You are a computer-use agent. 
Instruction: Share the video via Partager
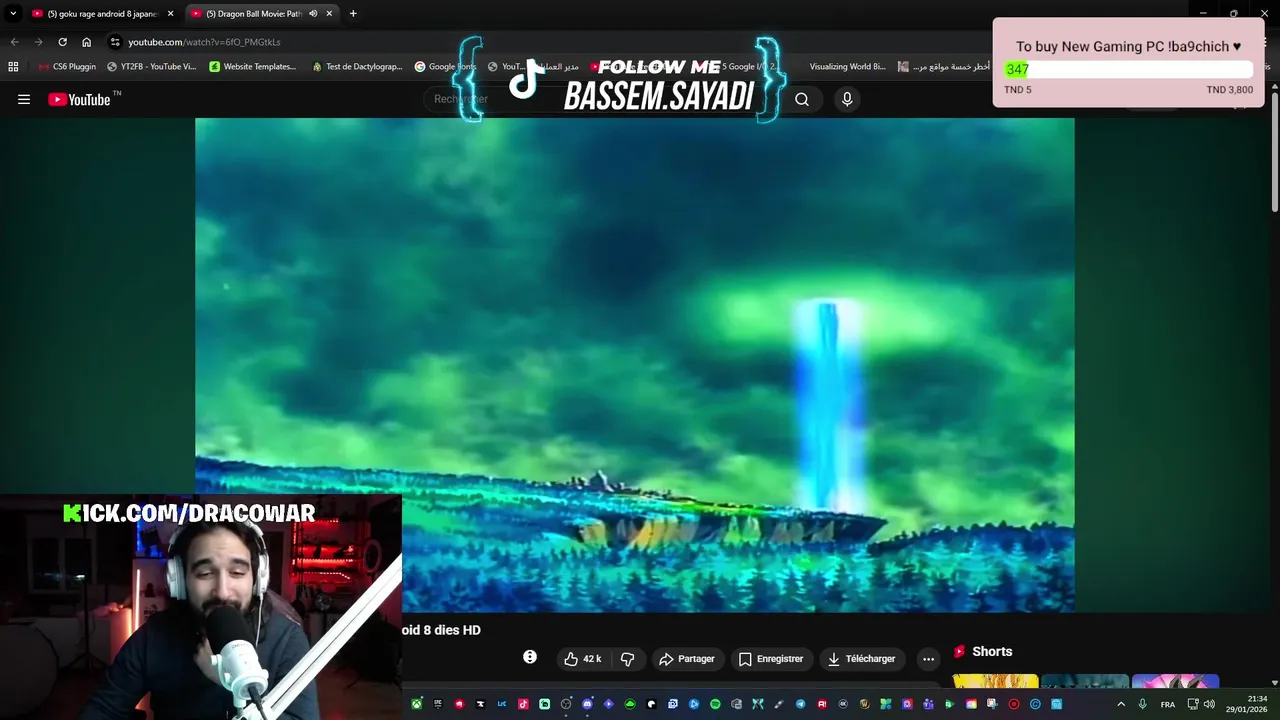coord(687,659)
